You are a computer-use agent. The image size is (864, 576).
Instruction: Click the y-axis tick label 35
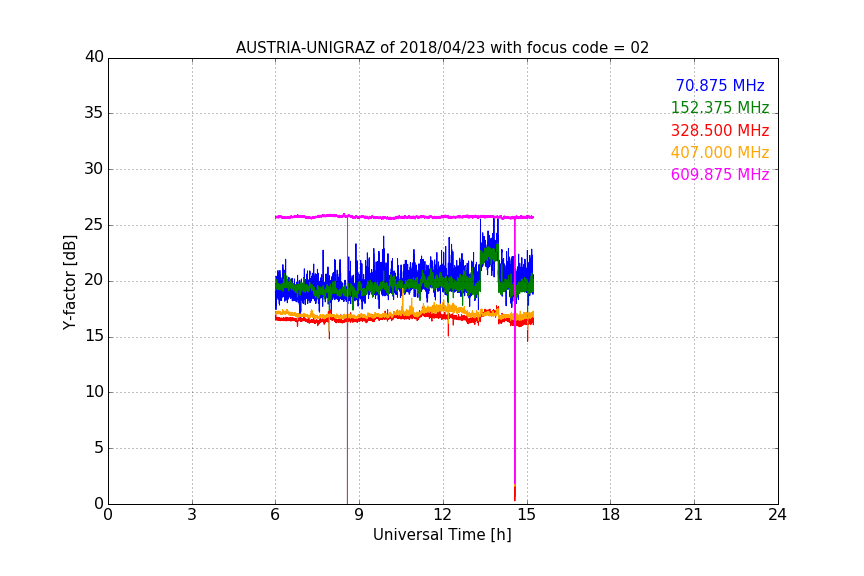pos(94,112)
